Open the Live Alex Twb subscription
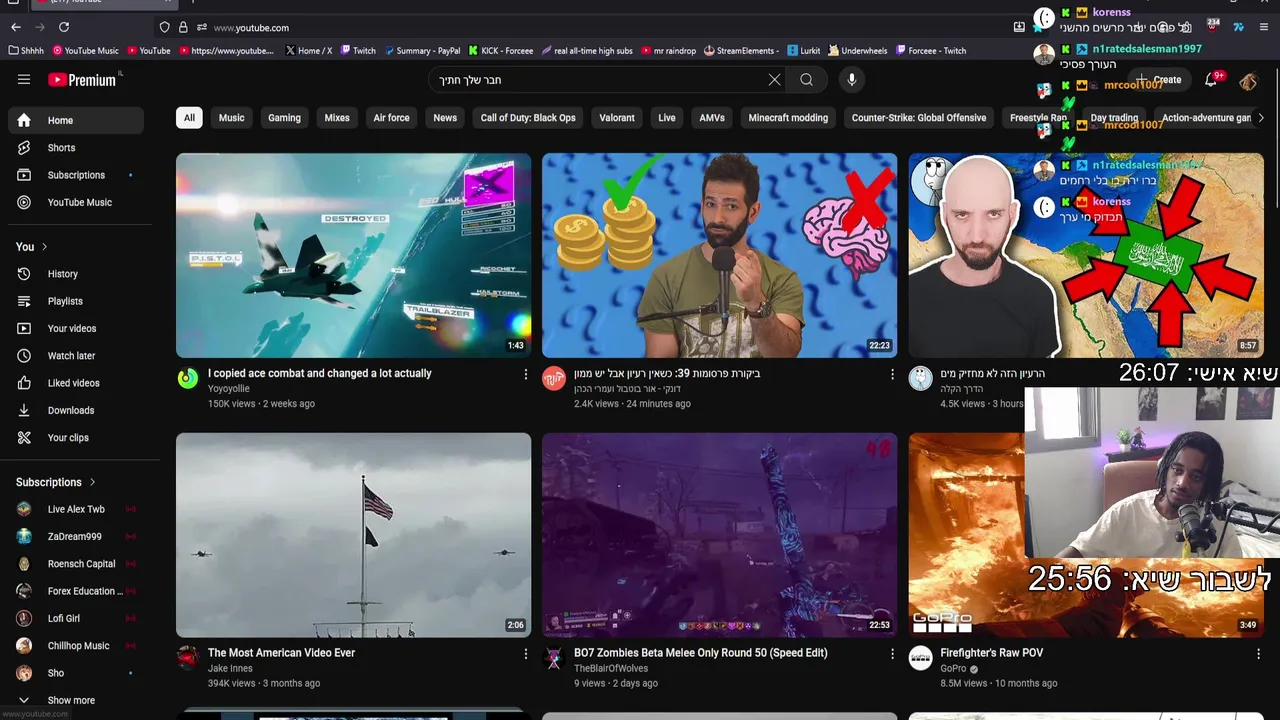The image size is (1280, 720). point(76,509)
